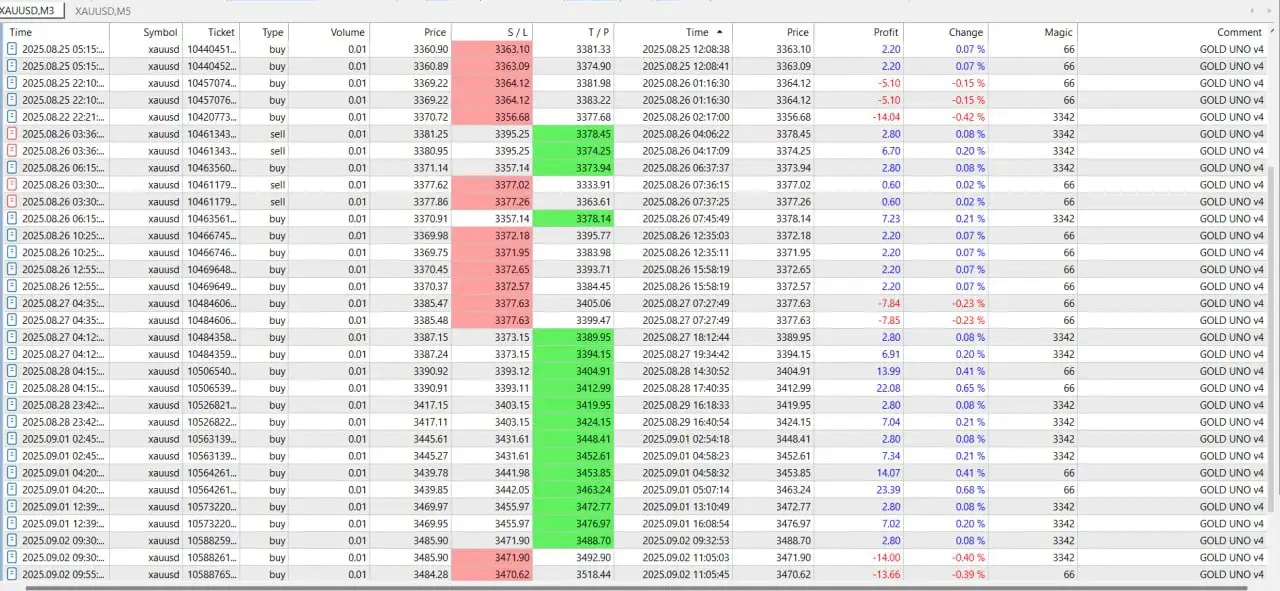1280x591 pixels.
Task: Click the order icon on the 2025.08.25 22:10 row
Action: pyautogui.click(x=10, y=83)
